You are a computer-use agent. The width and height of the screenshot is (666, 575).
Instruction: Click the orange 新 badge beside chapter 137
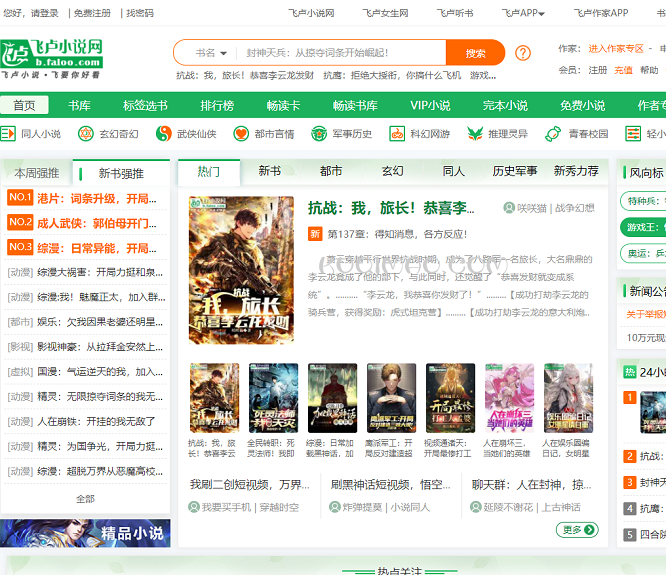pyautogui.click(x=315, y=234)
